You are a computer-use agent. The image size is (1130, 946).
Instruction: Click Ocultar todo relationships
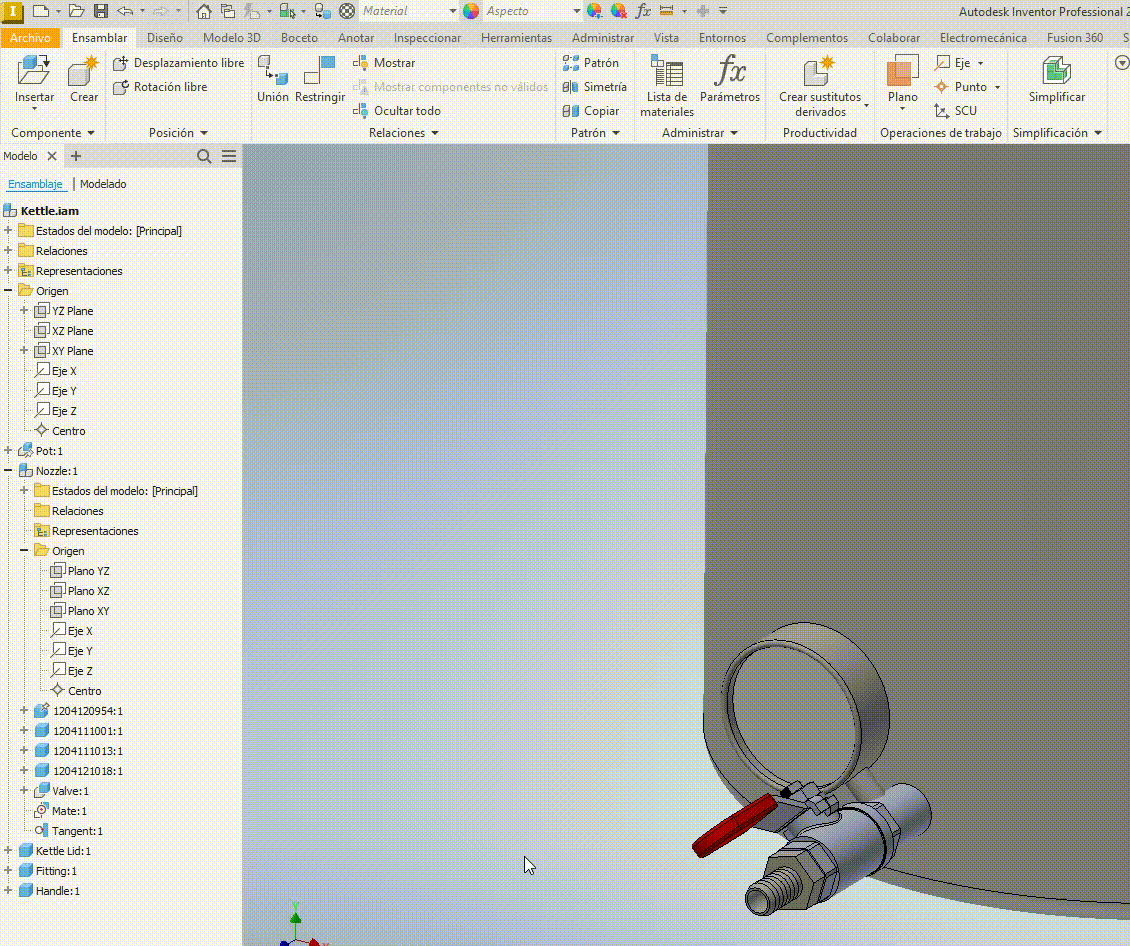tap(397, 111)
